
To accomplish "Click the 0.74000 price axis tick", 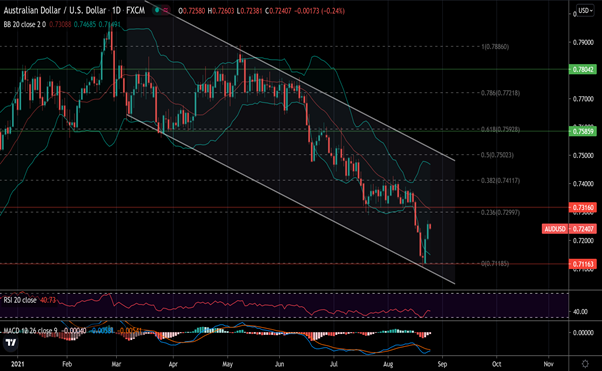I will 583,184.
